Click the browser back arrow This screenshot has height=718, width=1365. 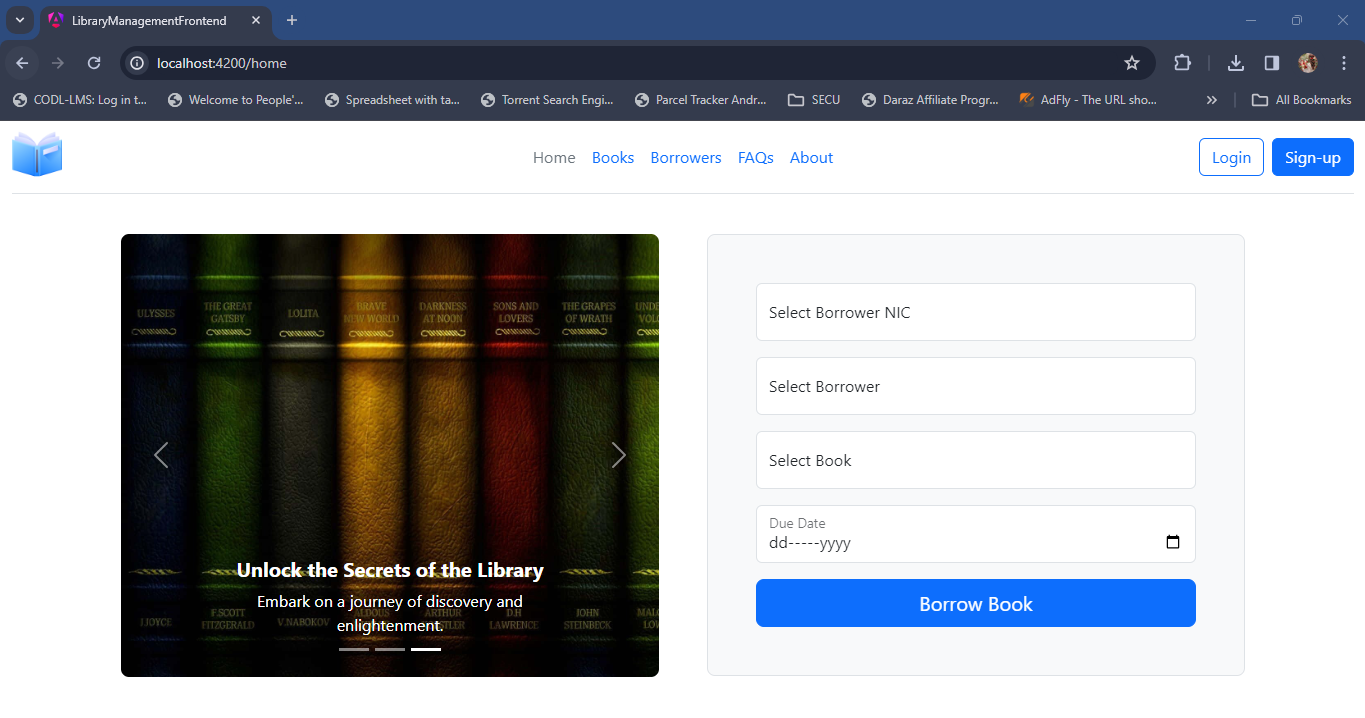coord(21,62)
